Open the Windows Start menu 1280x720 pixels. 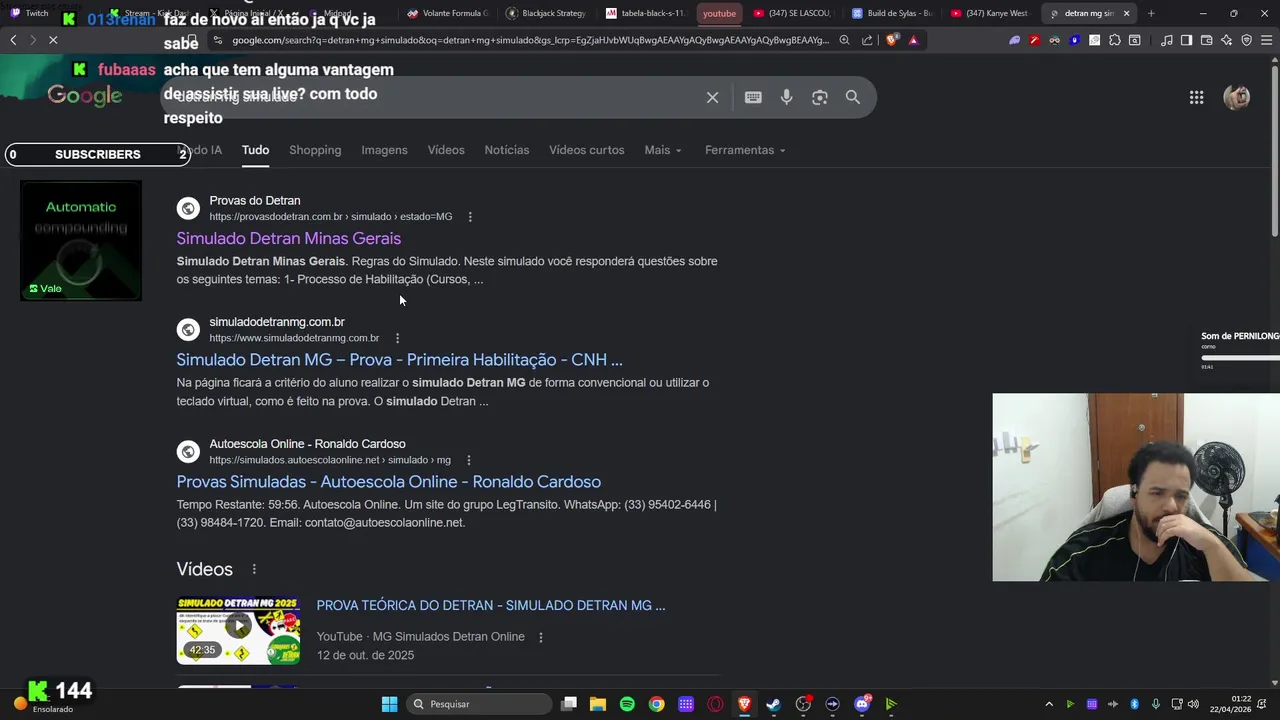[389, 704]
